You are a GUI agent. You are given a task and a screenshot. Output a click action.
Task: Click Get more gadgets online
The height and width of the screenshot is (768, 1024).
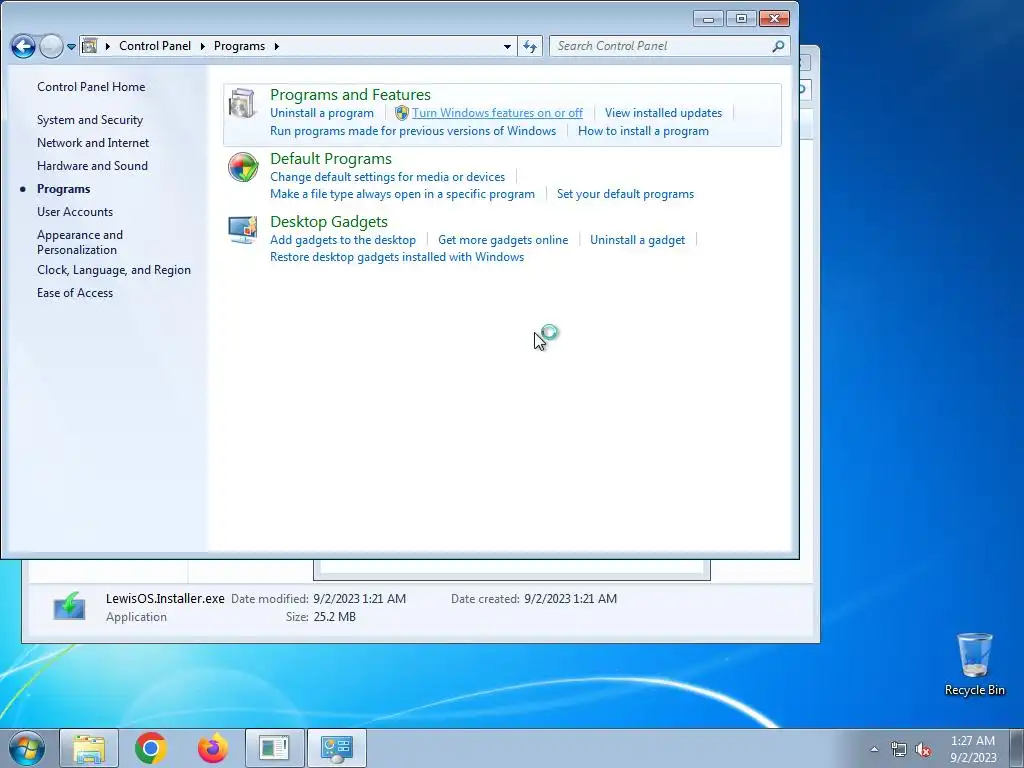pos(503,240)
